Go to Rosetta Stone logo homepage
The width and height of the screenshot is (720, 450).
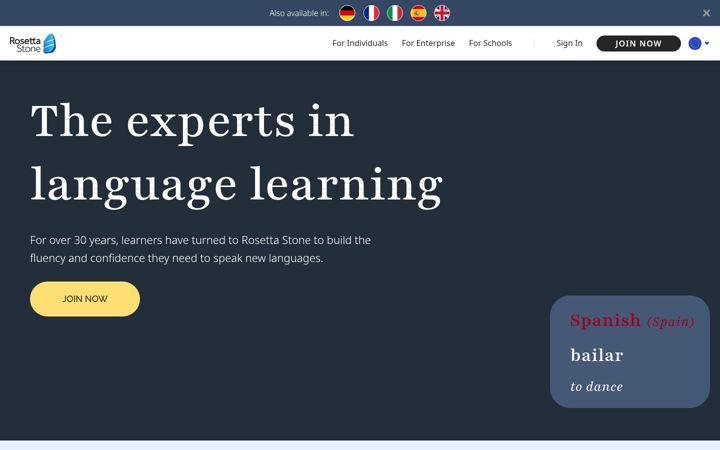(x=33, y=44)
